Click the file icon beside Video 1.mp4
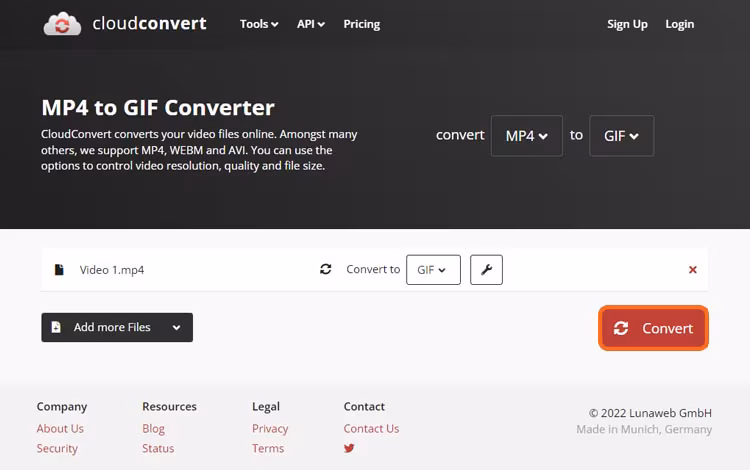The width and height of the screenshot is (750, 470). coord(59,270)
